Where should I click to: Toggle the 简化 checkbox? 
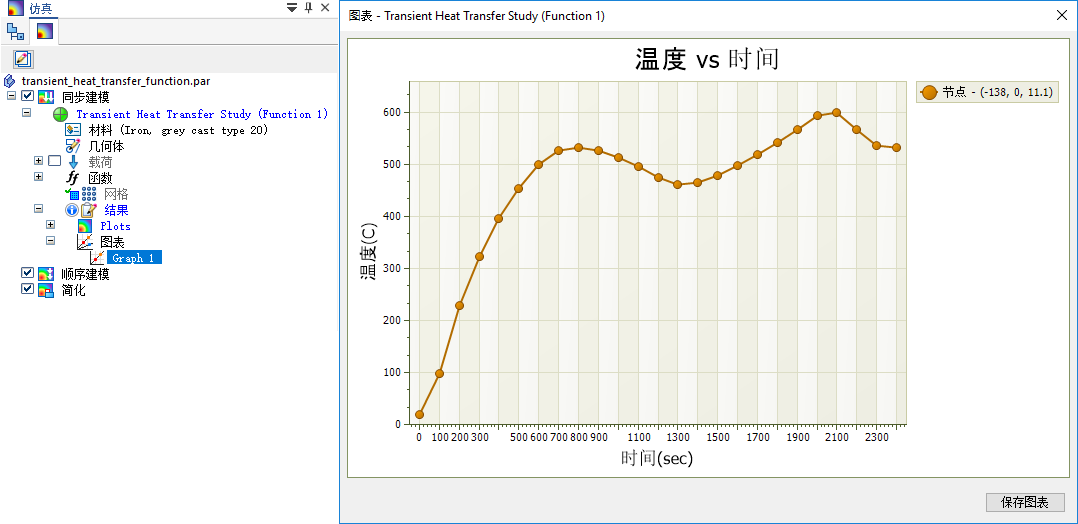(27, 290)
